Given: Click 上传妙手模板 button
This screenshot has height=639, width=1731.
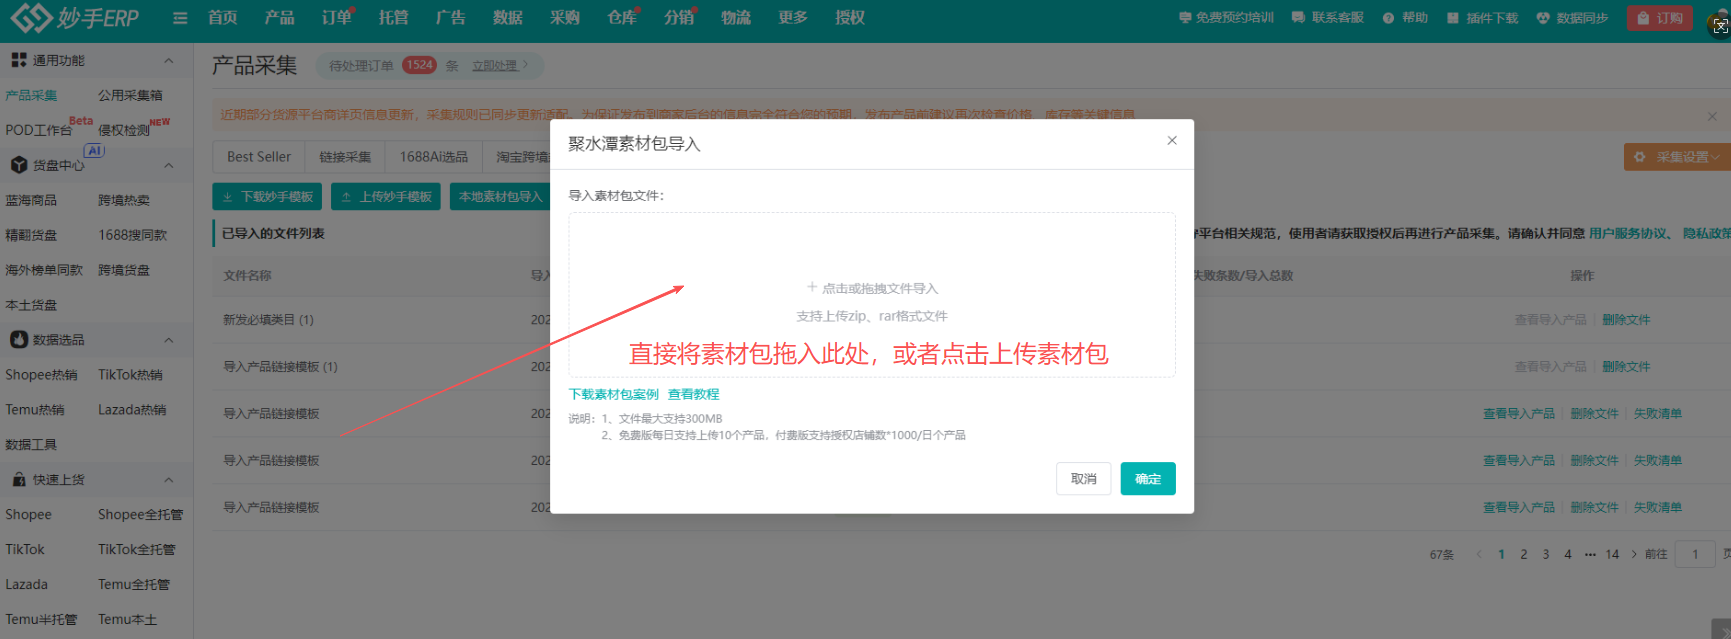Looking at the screenshot, I should pos(386,197).
